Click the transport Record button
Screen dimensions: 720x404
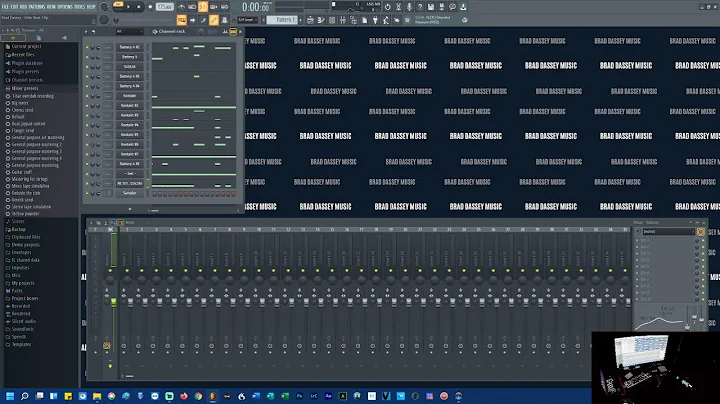point(150,7)
